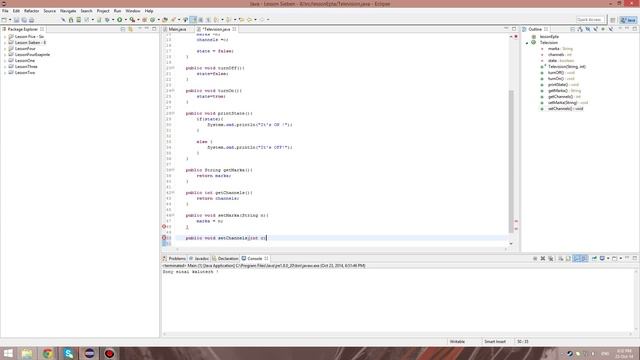Toggle Hide Static Members in Outline toolbar
The image size is (640, 360).
tap(596, 29)
